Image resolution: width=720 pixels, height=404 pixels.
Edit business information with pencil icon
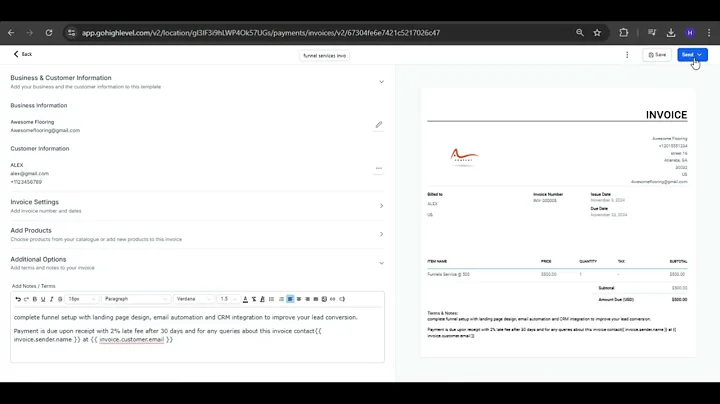coord(379,124)
